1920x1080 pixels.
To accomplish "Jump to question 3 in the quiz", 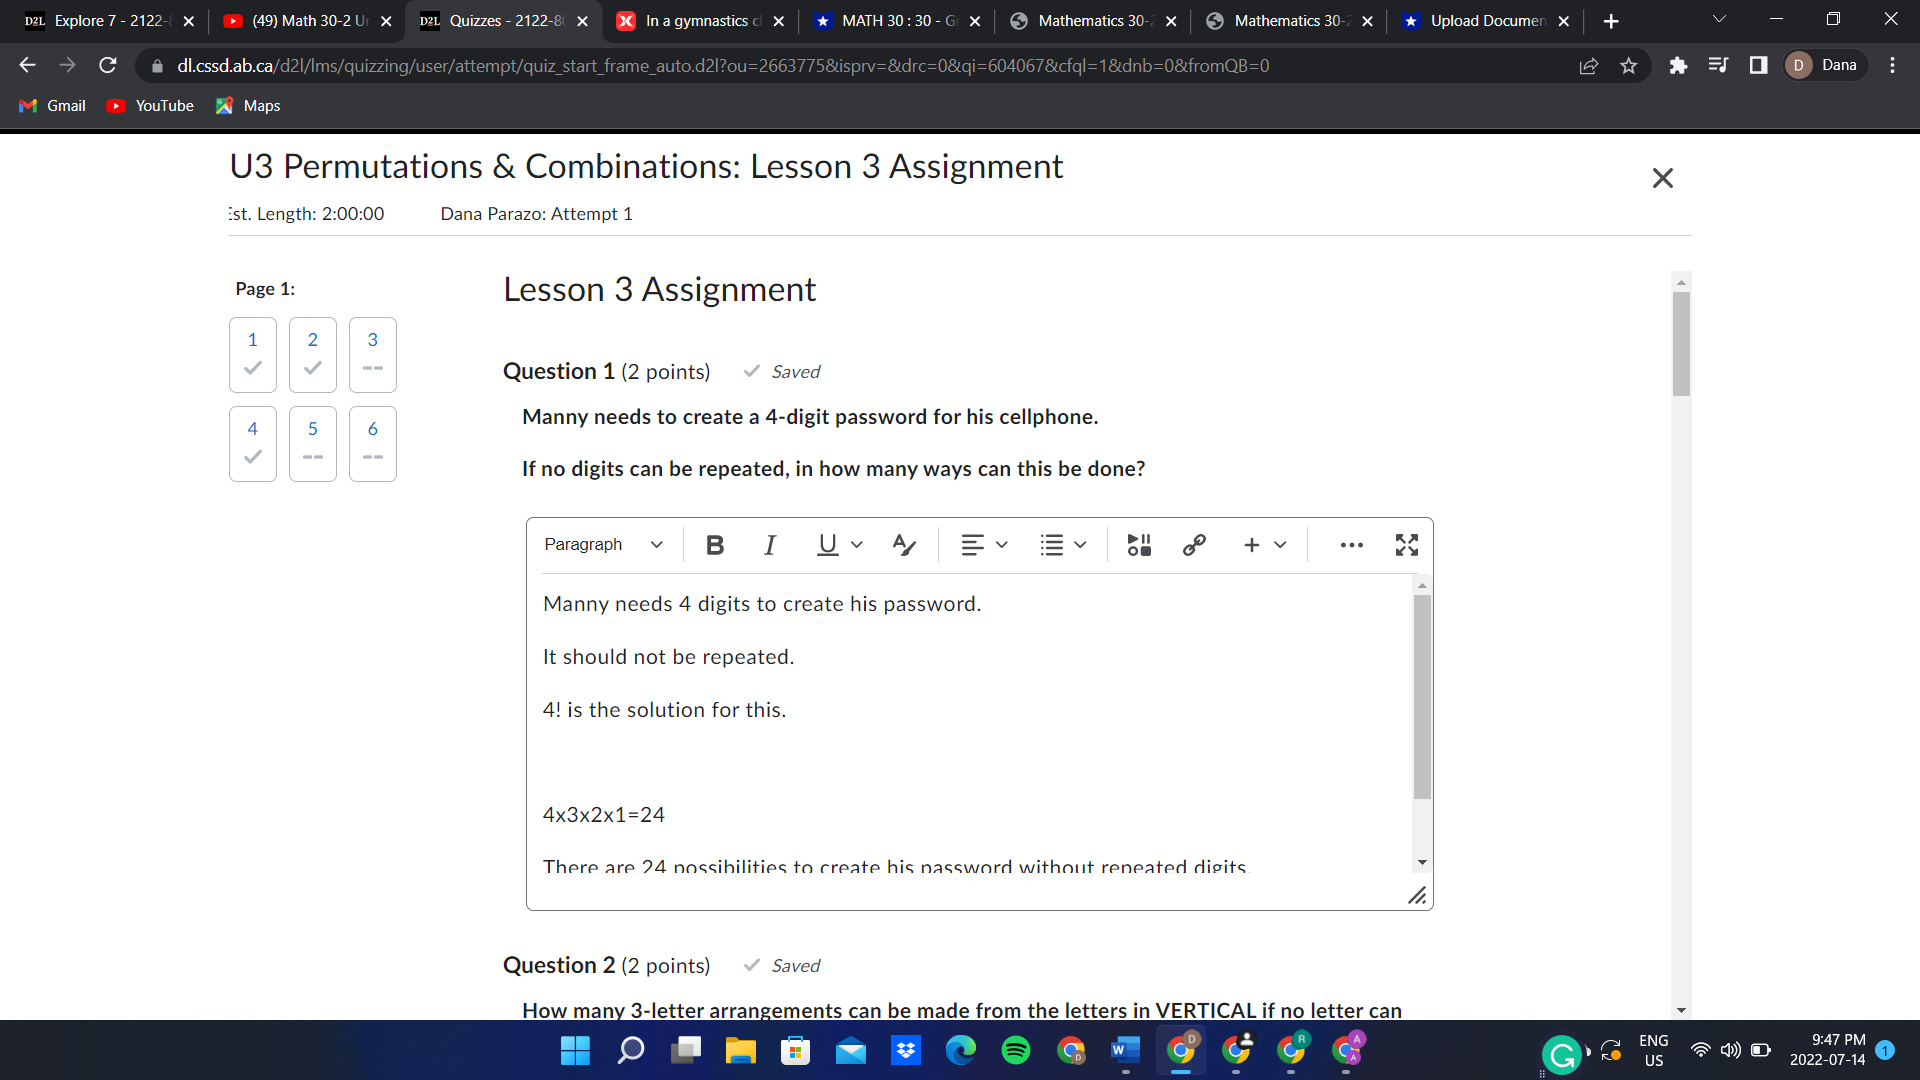I will coord(372,354).
